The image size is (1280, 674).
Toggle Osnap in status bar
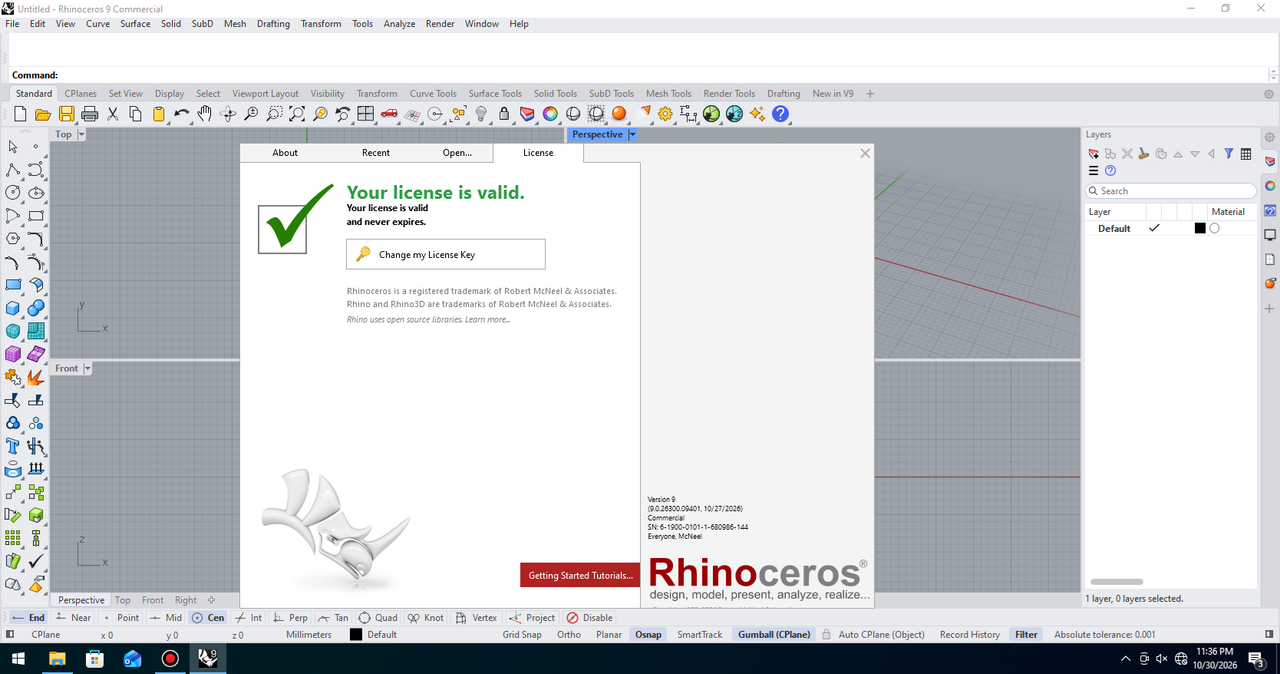pos(648,634)
